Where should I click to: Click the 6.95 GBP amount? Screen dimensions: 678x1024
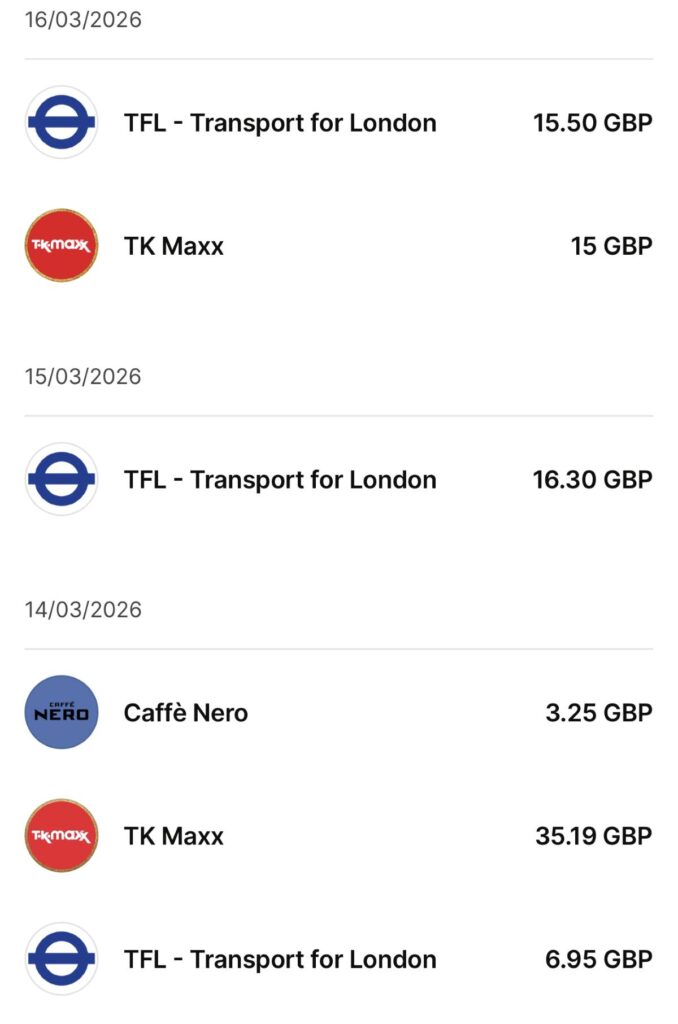pyautogui.click(x=599, y=960)
